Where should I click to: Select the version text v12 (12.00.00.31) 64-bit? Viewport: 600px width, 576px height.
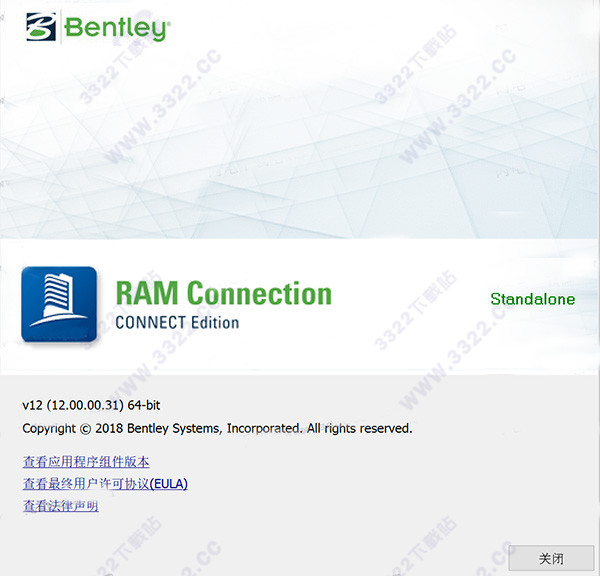tap(91, 405)
